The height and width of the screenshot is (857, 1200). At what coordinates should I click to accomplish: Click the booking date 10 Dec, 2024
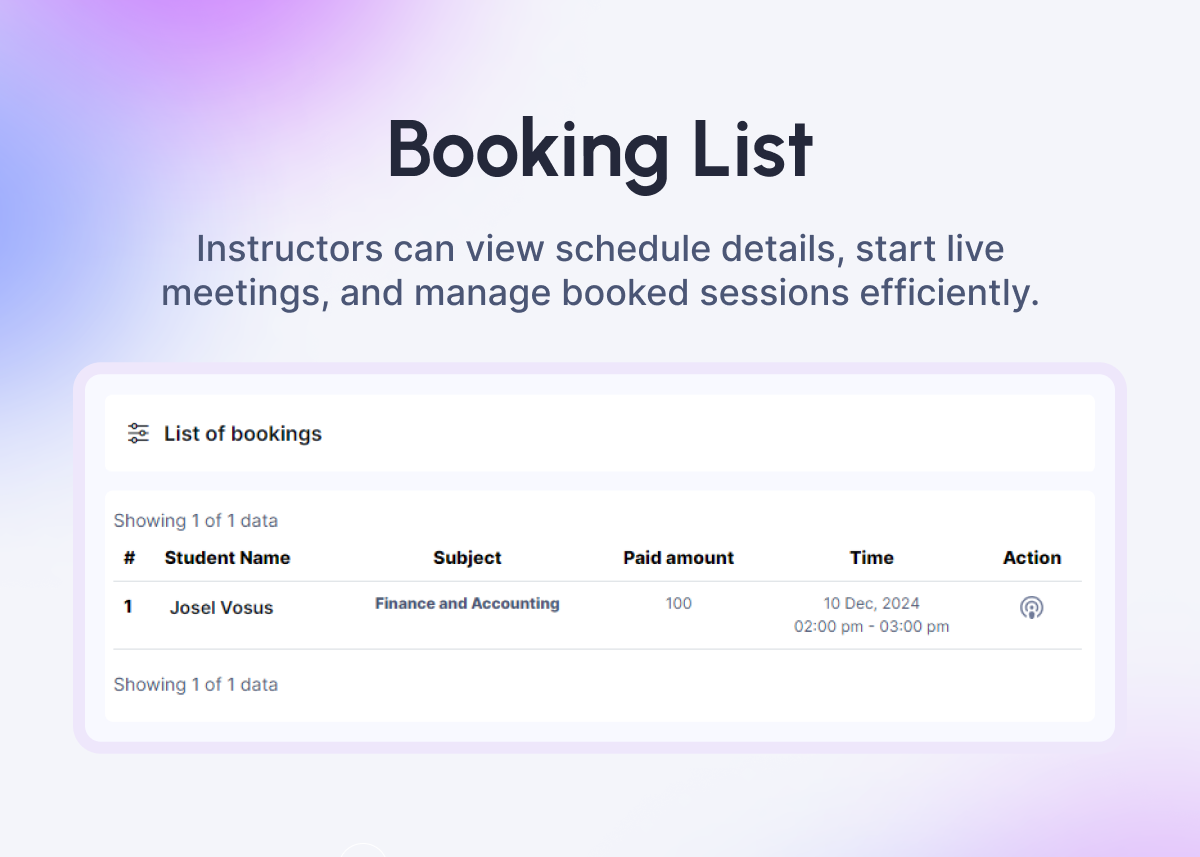coord(871,604)
